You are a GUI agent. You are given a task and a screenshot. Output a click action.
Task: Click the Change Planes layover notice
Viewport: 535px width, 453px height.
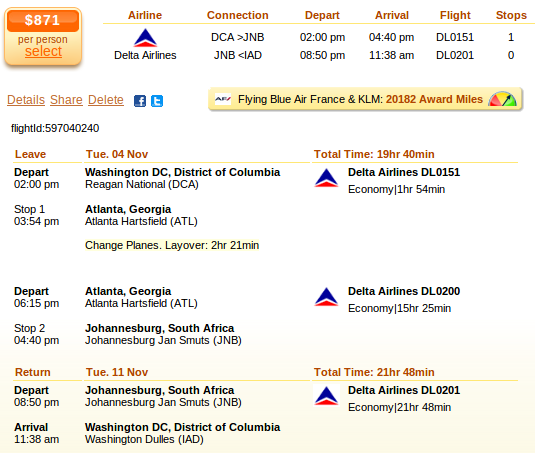(x=172, y=245)
